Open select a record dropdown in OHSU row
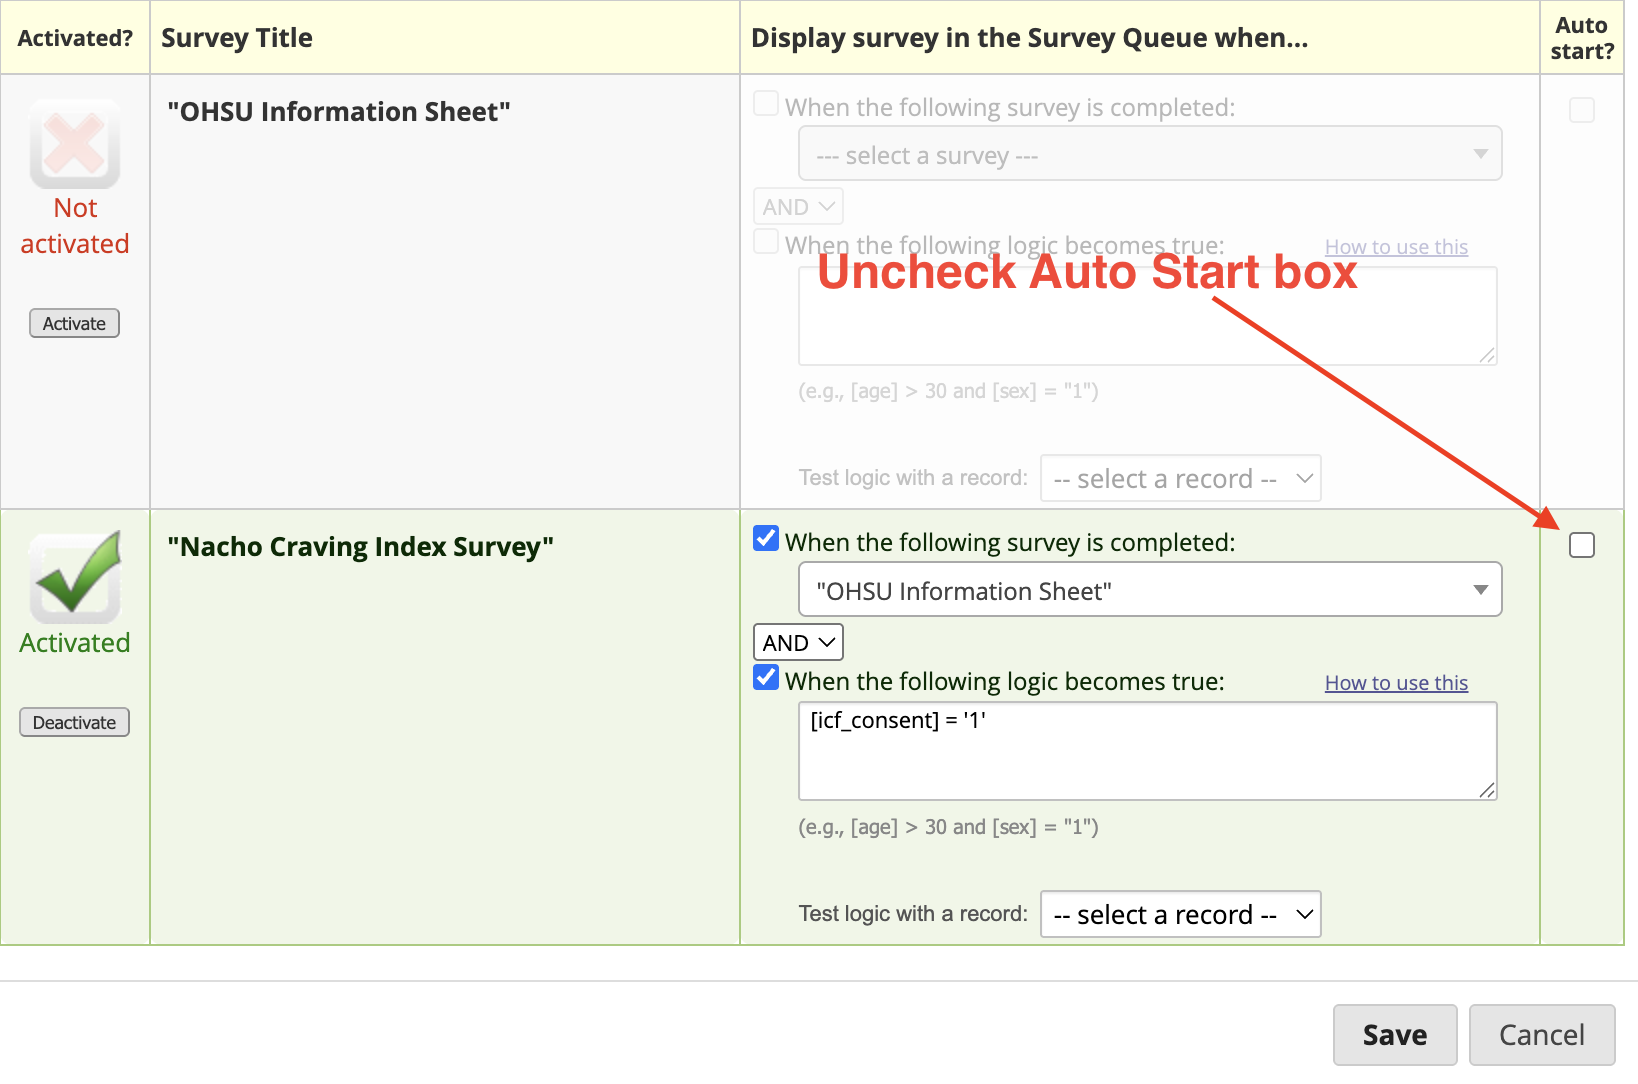The image size is (1638, 1084). (x=1181, y=479)
